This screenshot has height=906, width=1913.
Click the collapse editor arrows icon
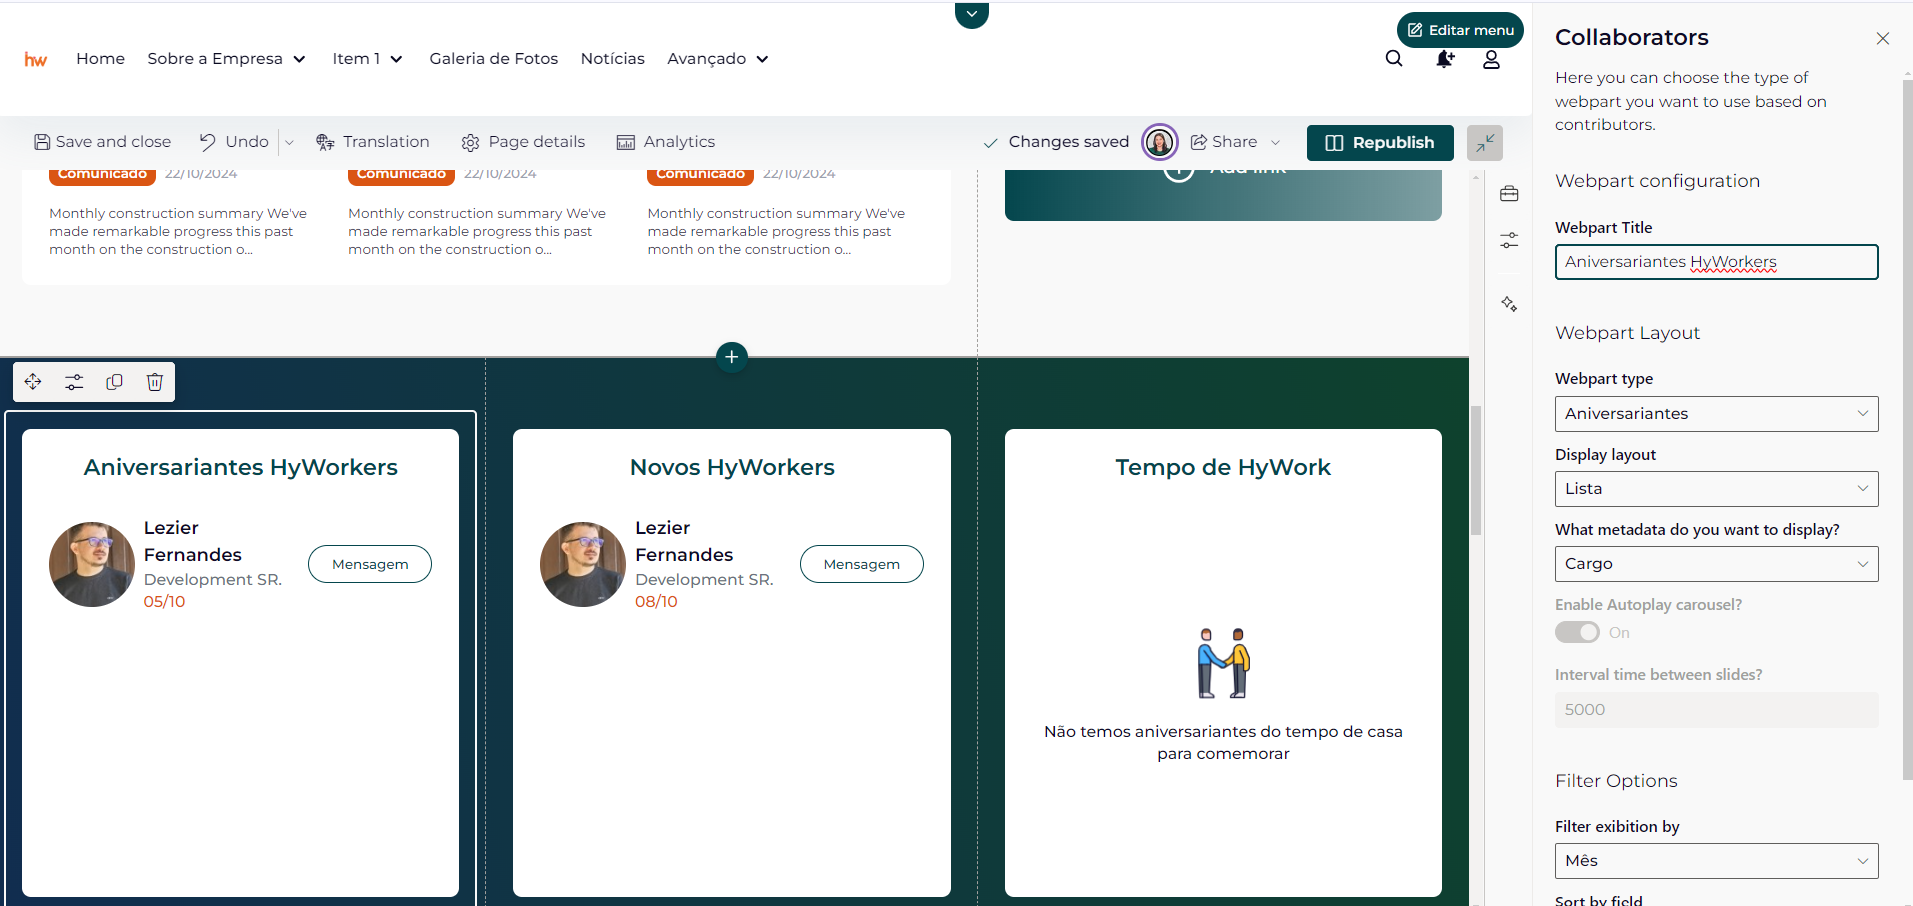[1485, 142]
